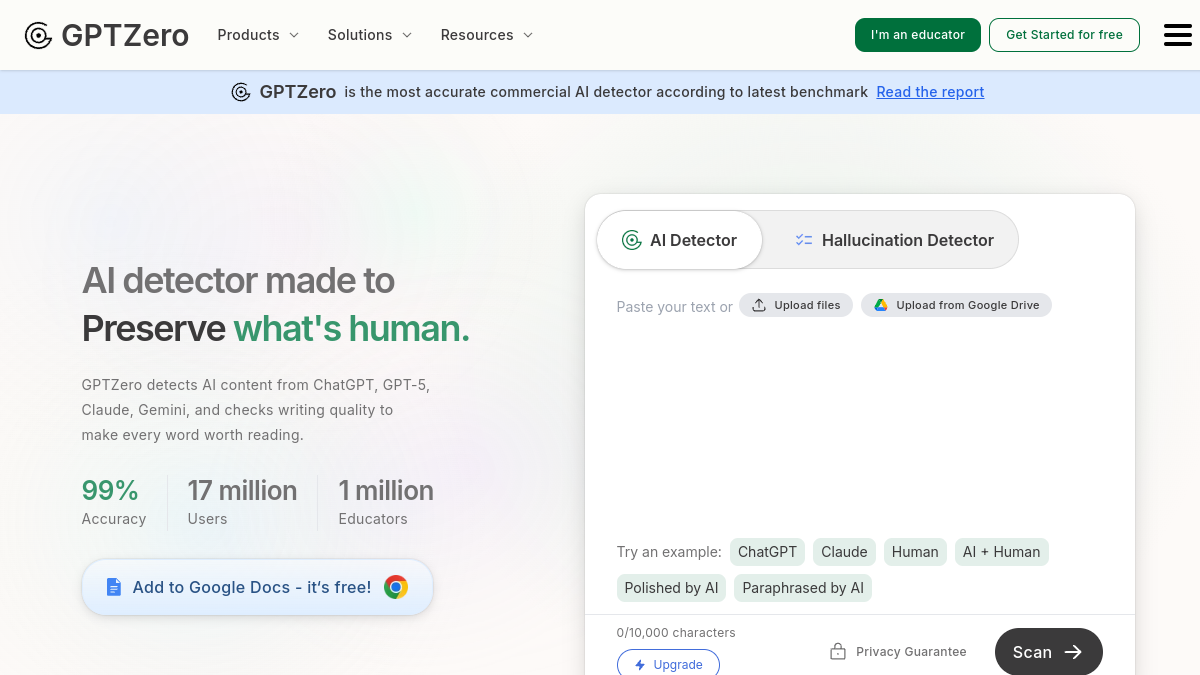
Task: Open the hamburger menu icon
Action: [1177, 35]
